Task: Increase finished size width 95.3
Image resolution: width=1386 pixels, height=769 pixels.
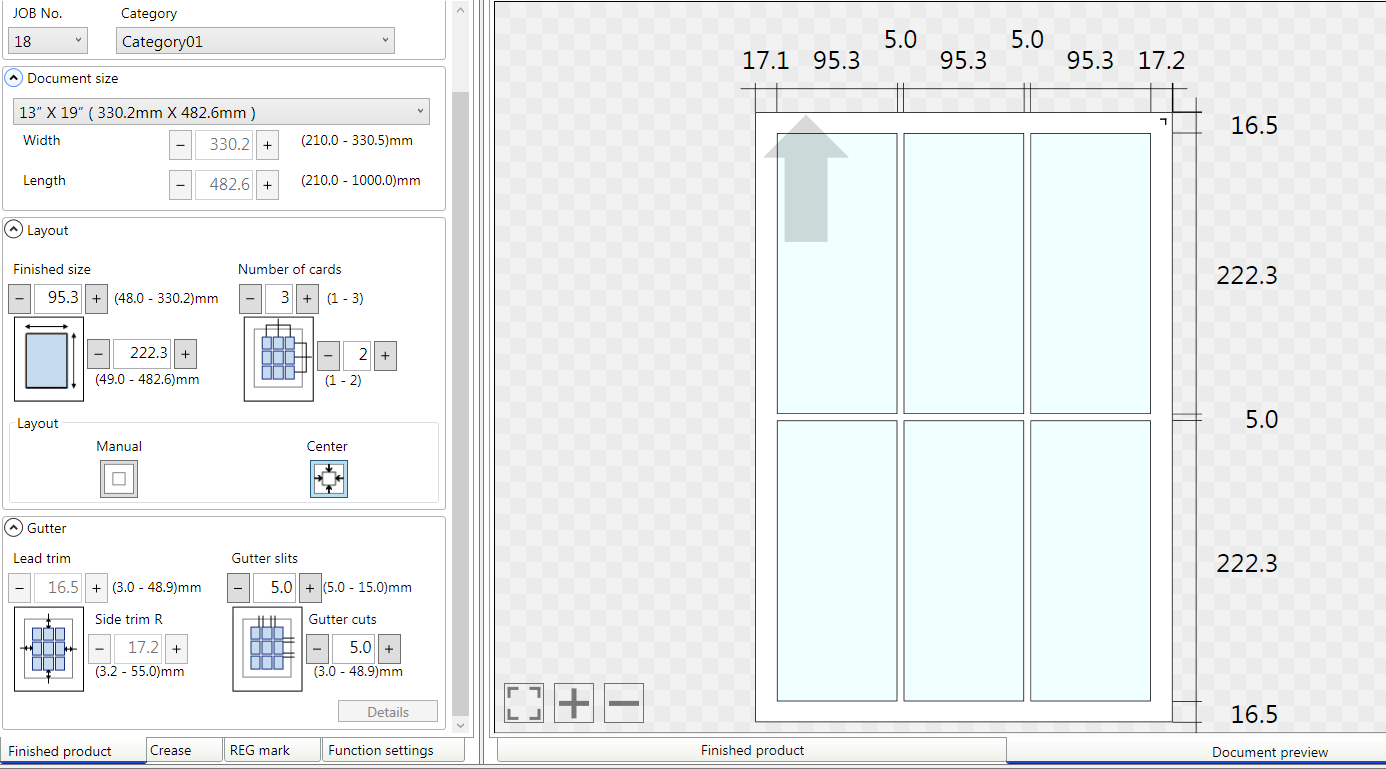Action: click(x=96, y=298)
